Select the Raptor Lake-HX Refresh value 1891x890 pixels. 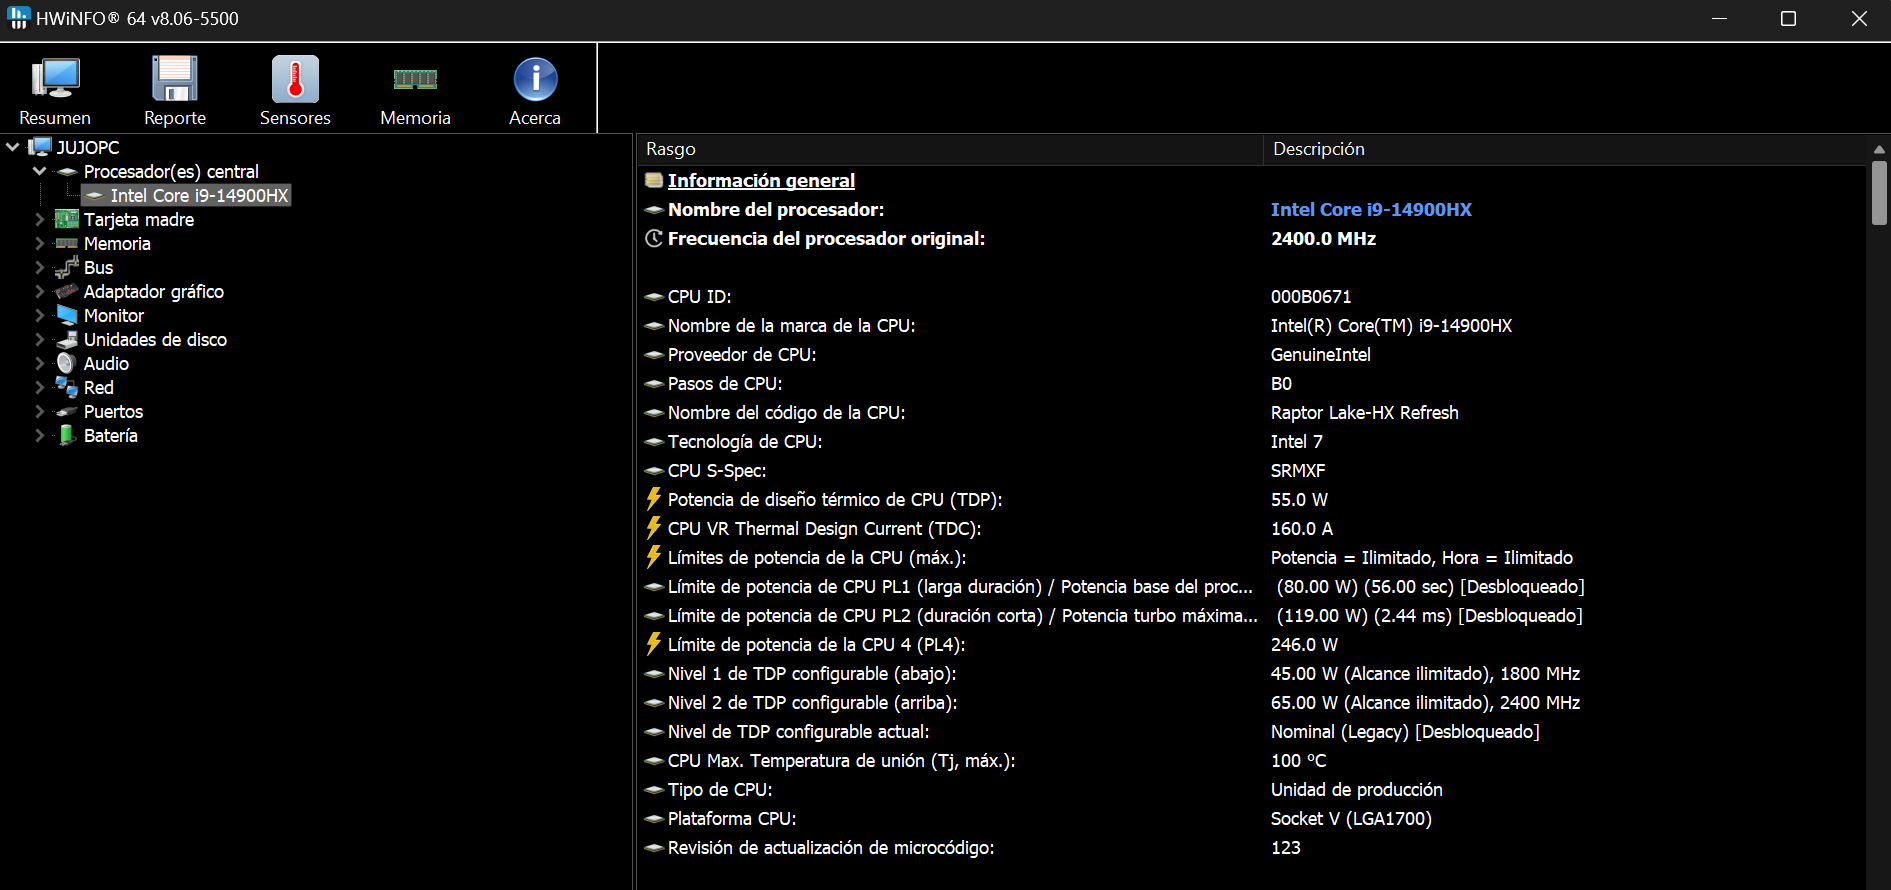(1364, 412)
